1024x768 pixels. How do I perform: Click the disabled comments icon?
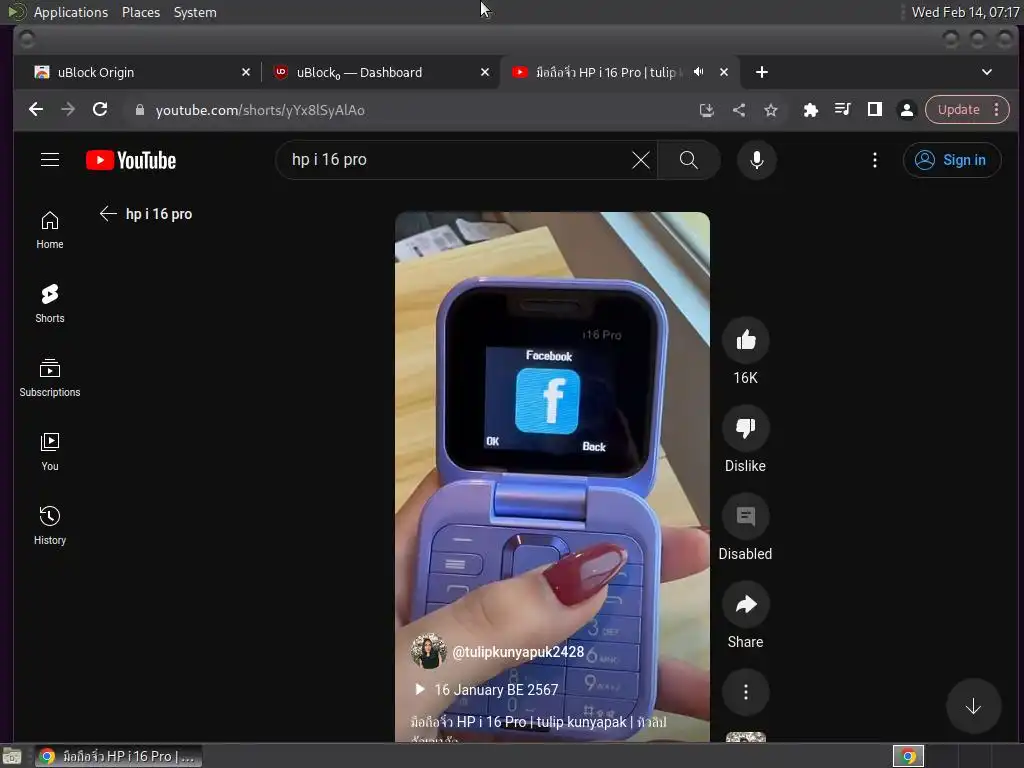745,517
